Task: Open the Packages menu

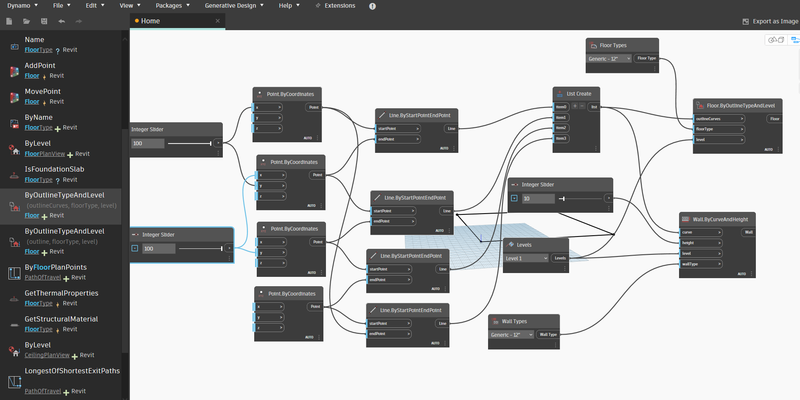Action: pyautogui.click(x=172, y=6)
